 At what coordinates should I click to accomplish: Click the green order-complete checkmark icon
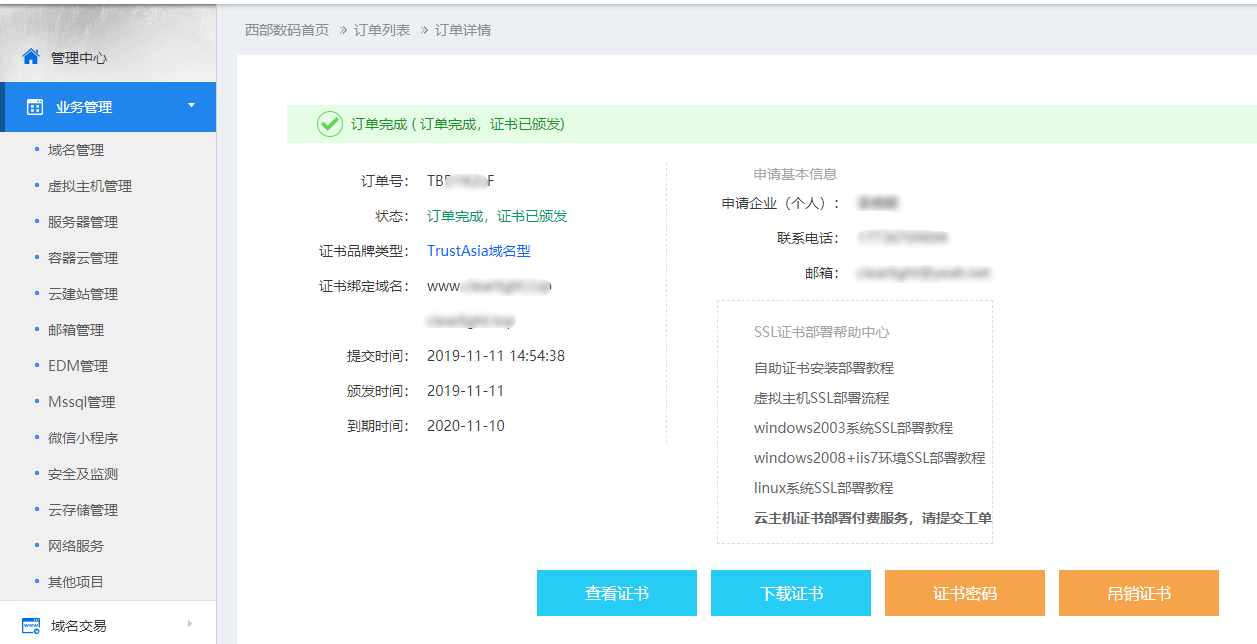328,125
